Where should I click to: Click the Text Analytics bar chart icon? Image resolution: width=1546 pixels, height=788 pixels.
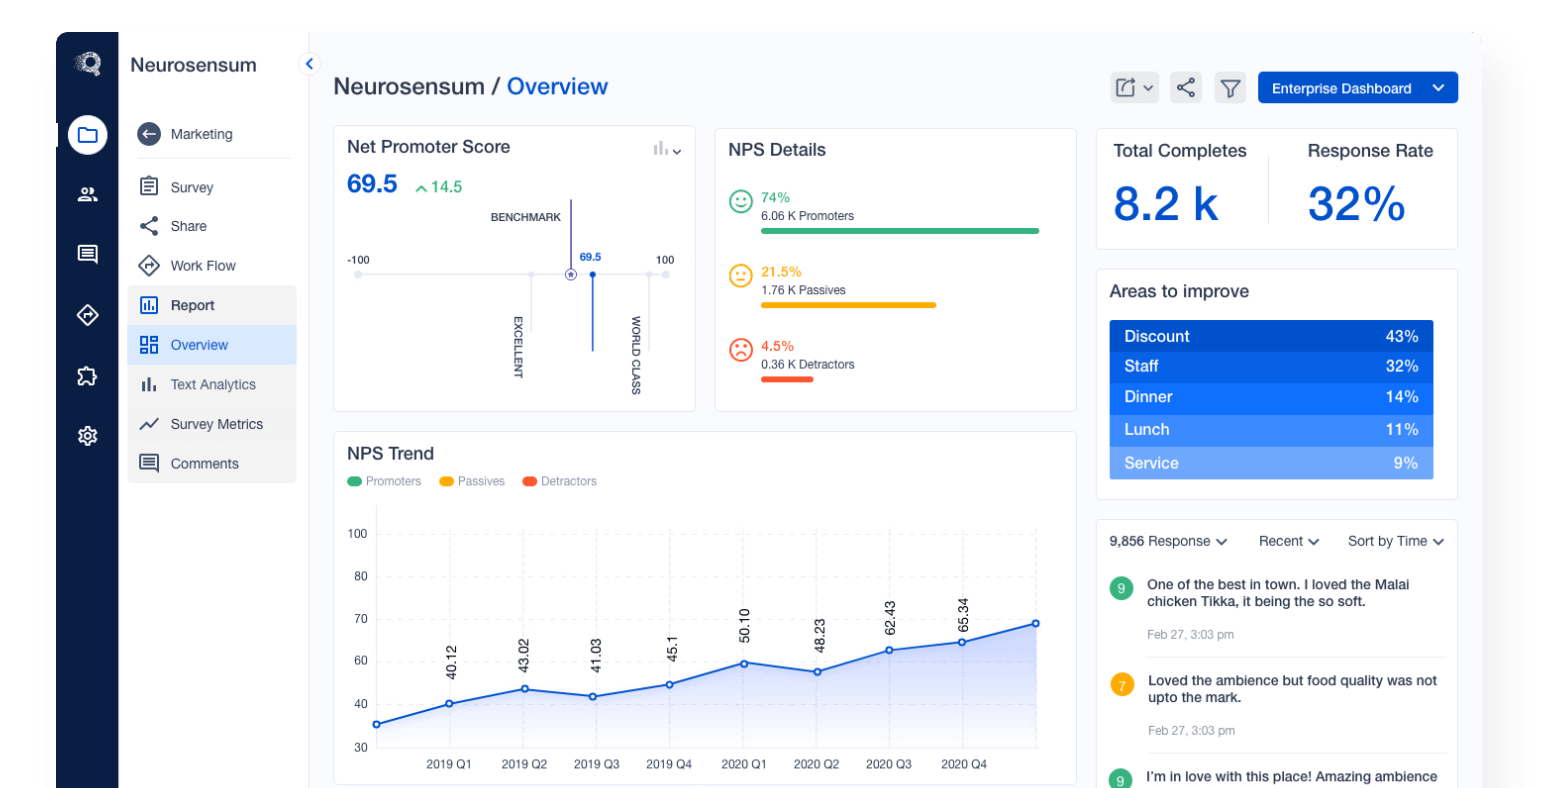[x=149, y=384]
